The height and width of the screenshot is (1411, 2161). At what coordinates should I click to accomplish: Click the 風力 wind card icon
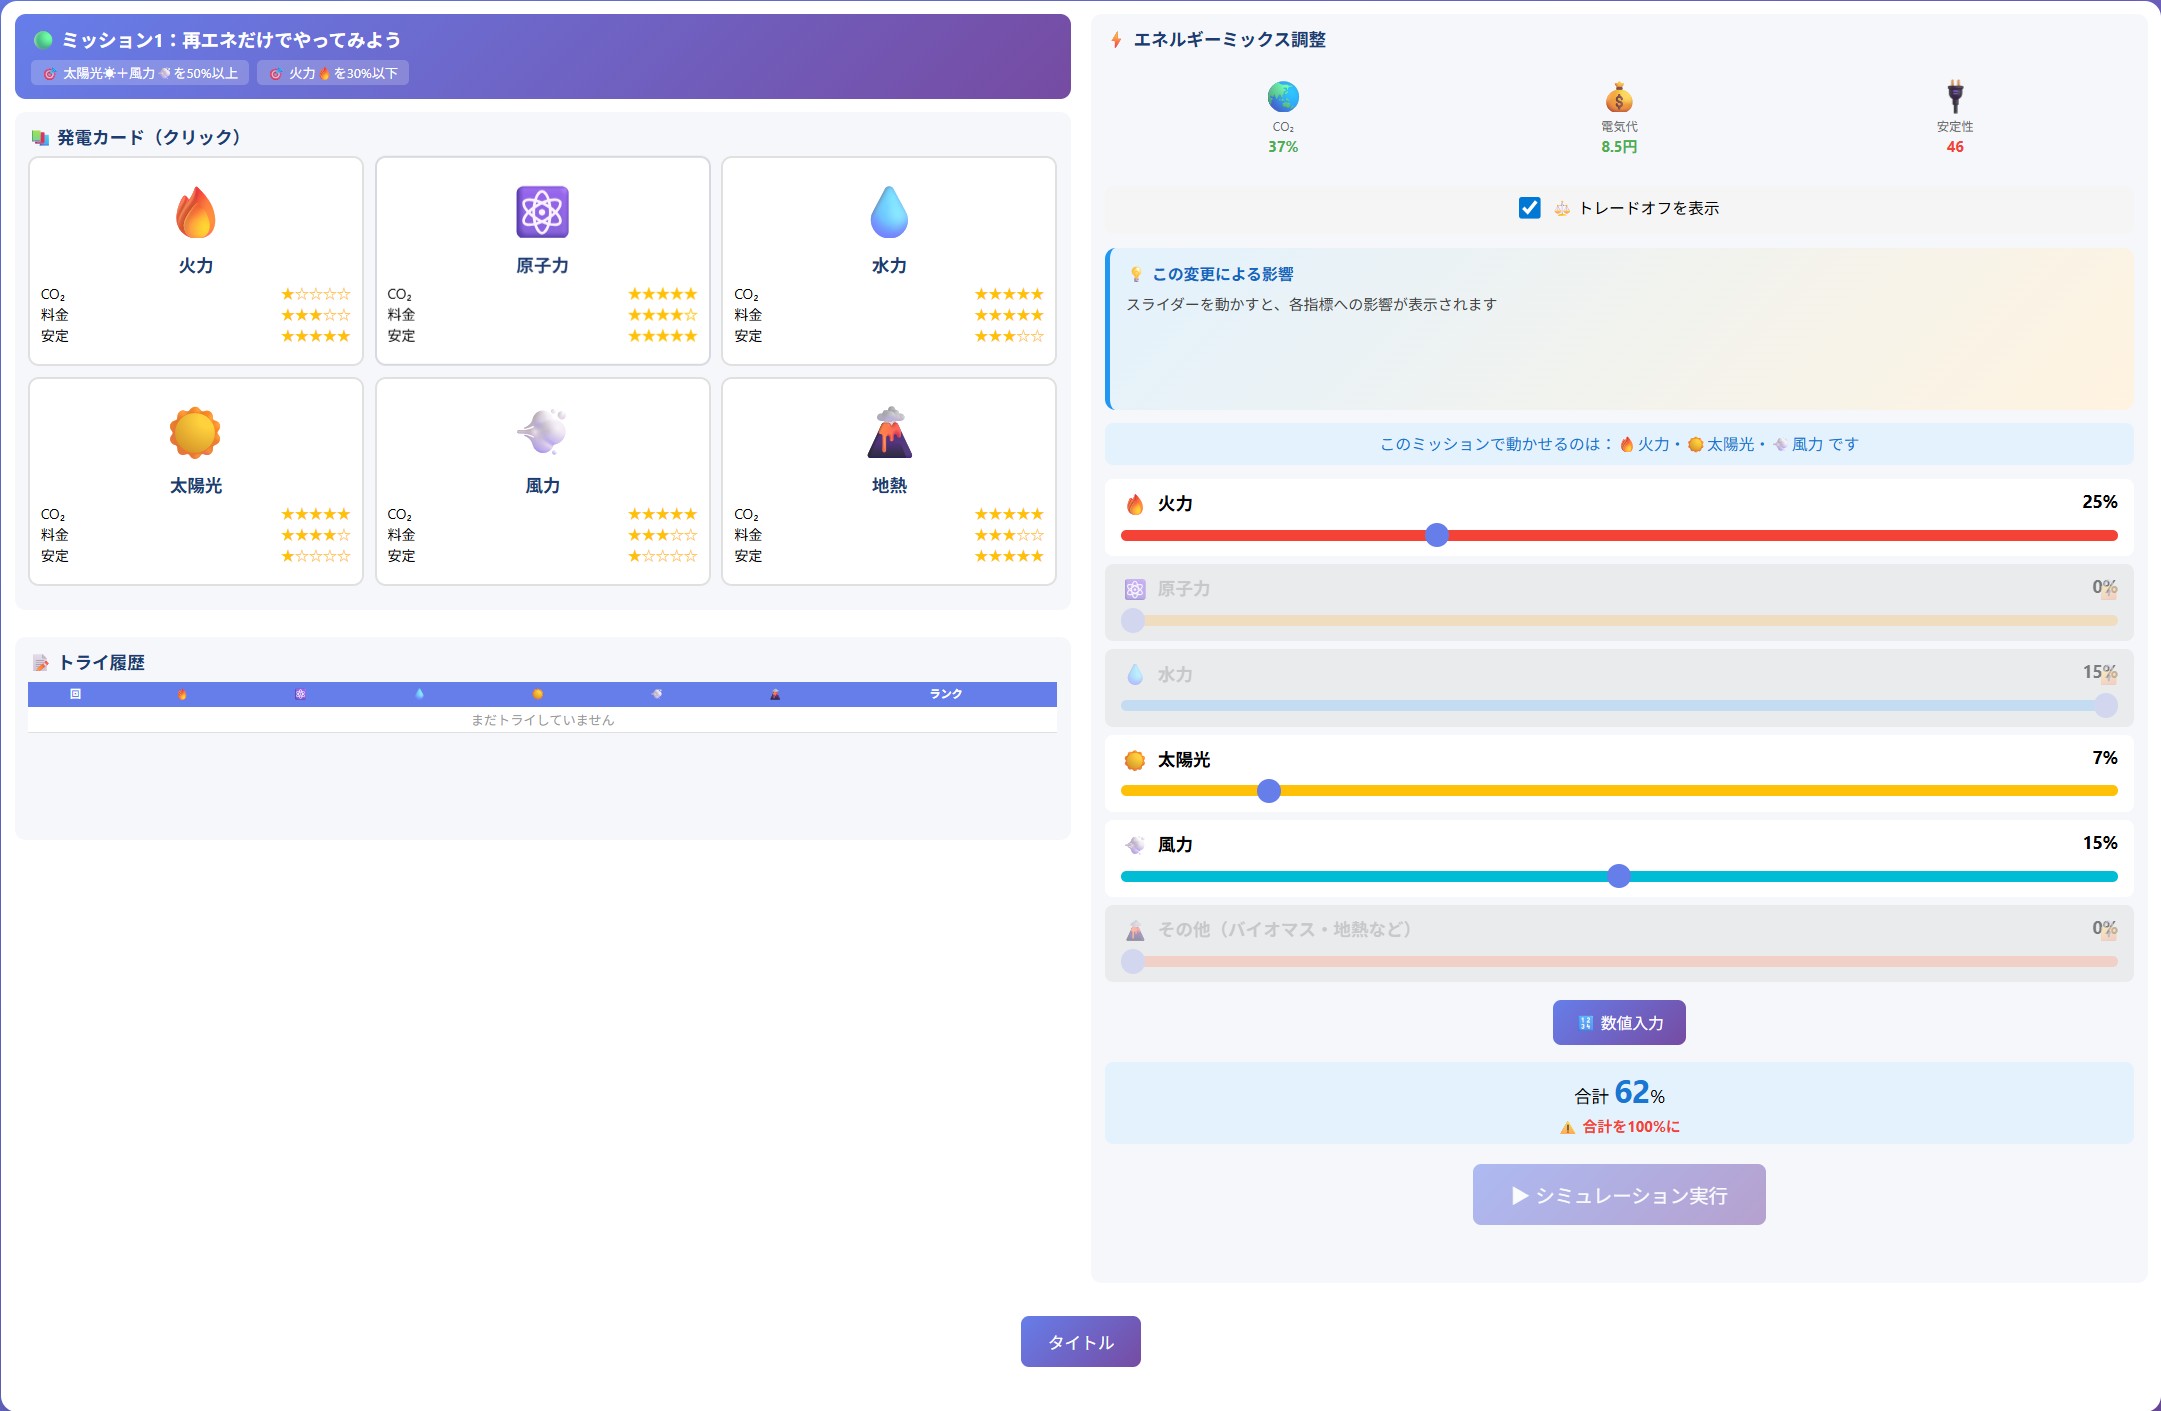click(542, 432)
